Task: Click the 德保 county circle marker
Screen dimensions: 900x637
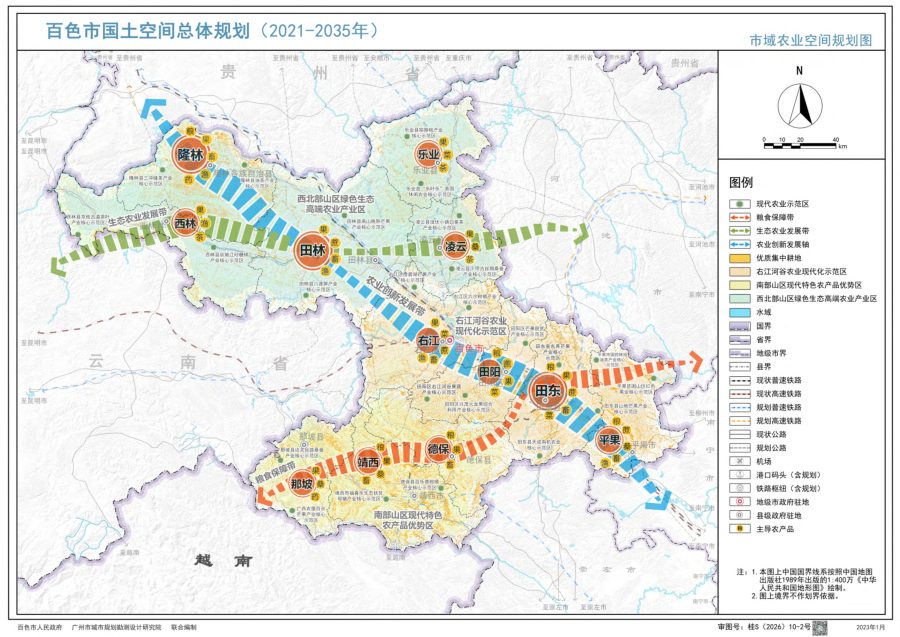Action: (439, 449)
